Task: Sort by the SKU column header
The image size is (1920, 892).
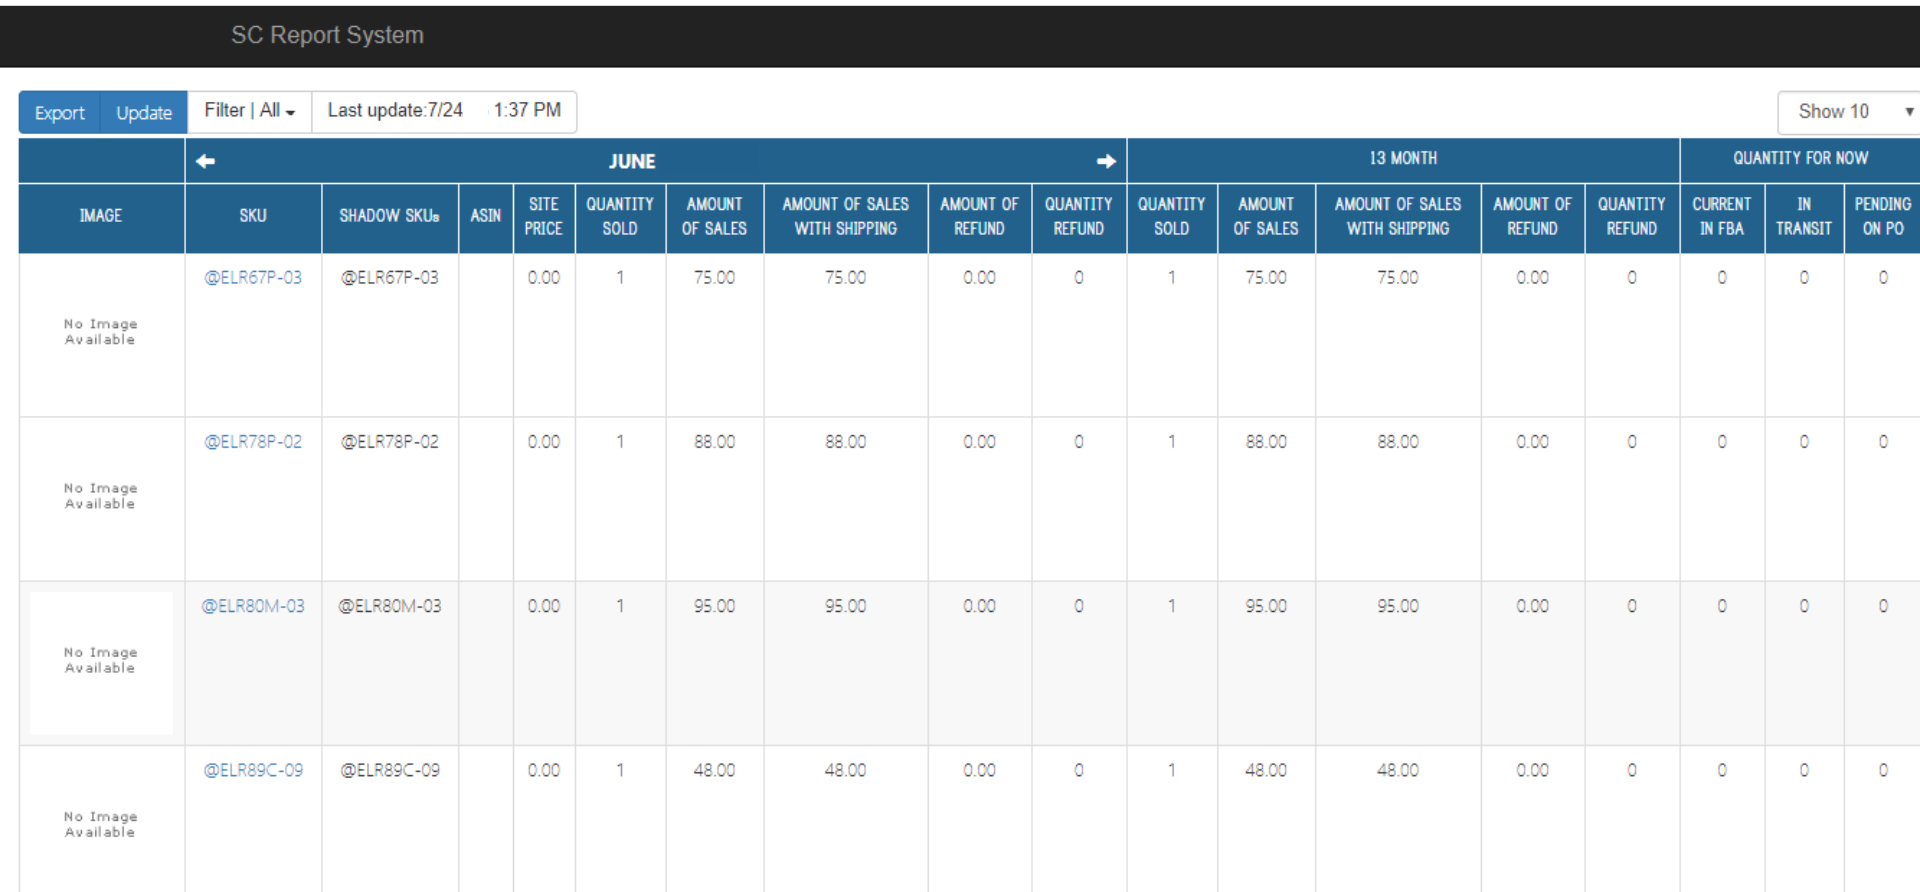Action: click(x=253, y=216)
